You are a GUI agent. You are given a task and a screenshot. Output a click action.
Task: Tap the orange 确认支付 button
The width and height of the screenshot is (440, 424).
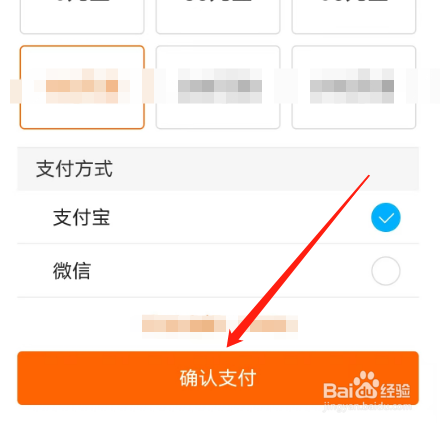(218, 378)
